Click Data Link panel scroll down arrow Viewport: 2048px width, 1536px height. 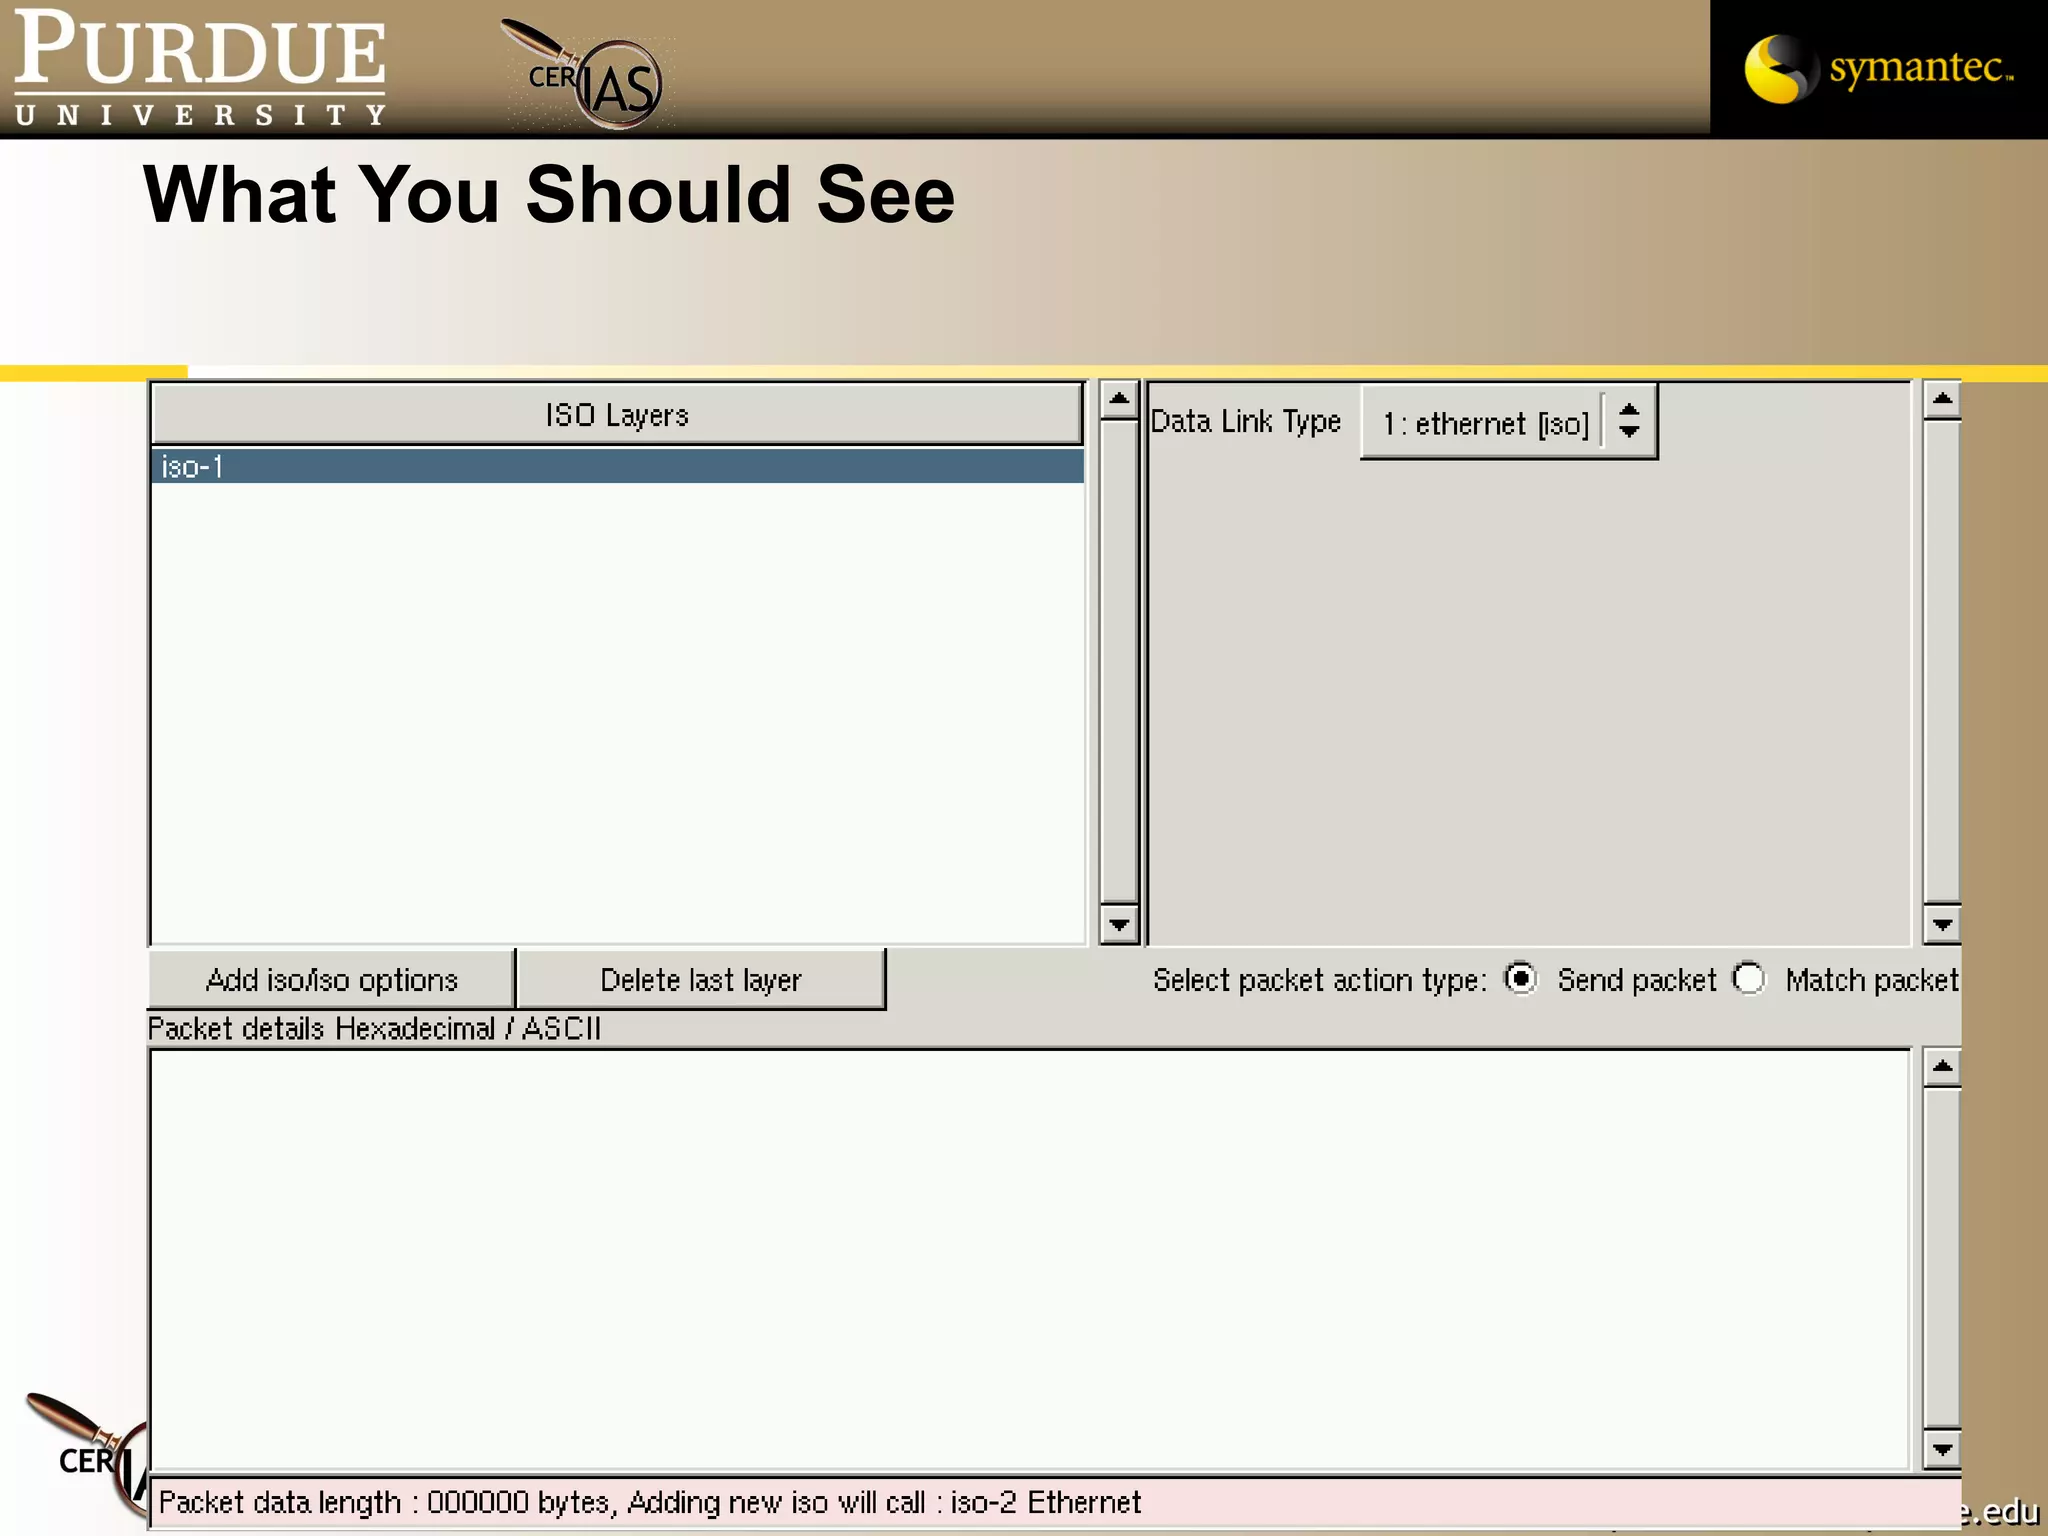(1942, 924)
